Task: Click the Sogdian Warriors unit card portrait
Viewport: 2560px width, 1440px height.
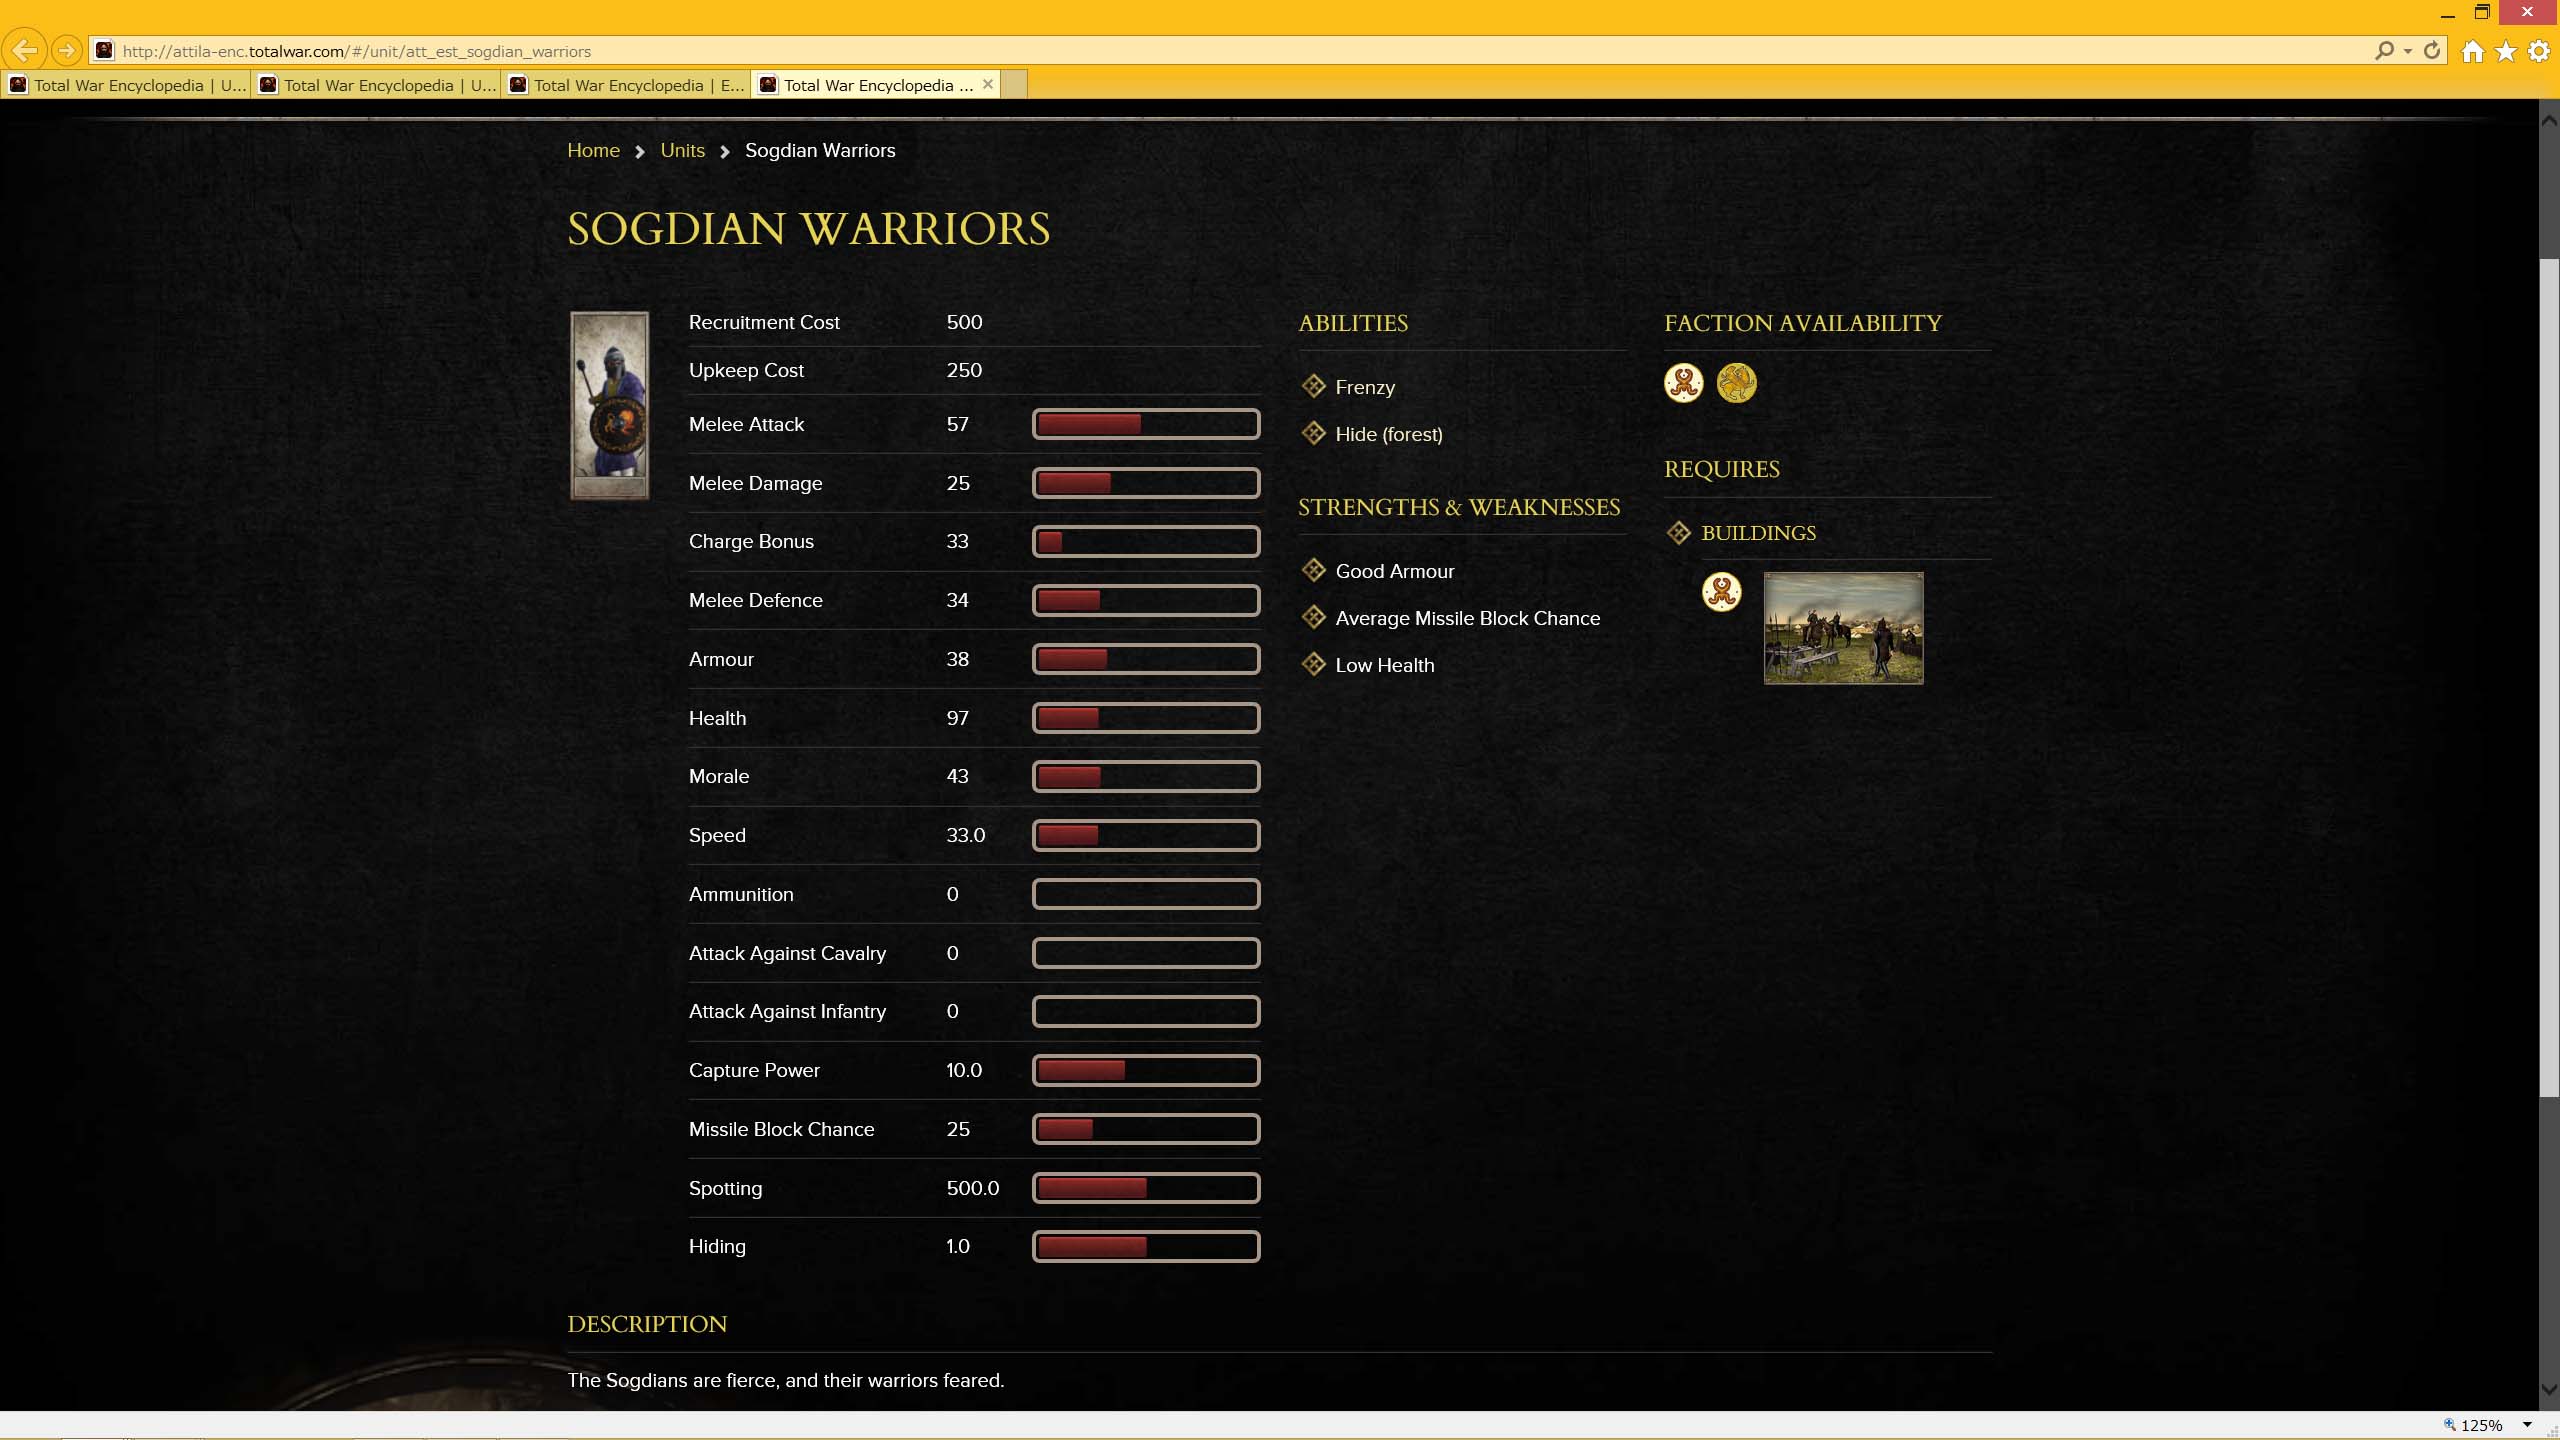Action: (x=609, y=405)
